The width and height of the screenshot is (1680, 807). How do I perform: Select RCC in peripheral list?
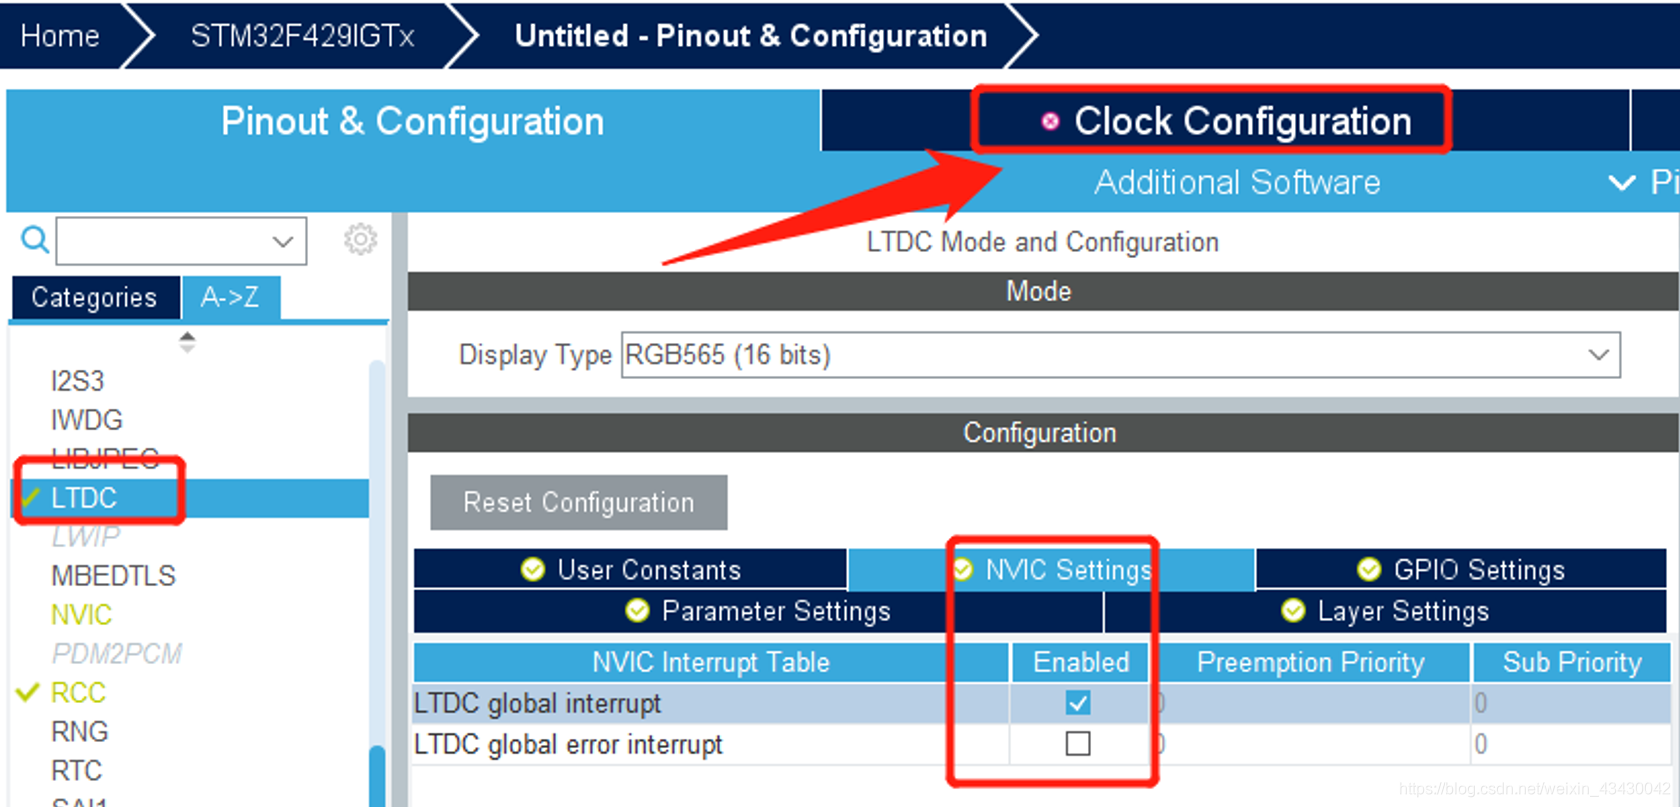click(x=78, y=693)
